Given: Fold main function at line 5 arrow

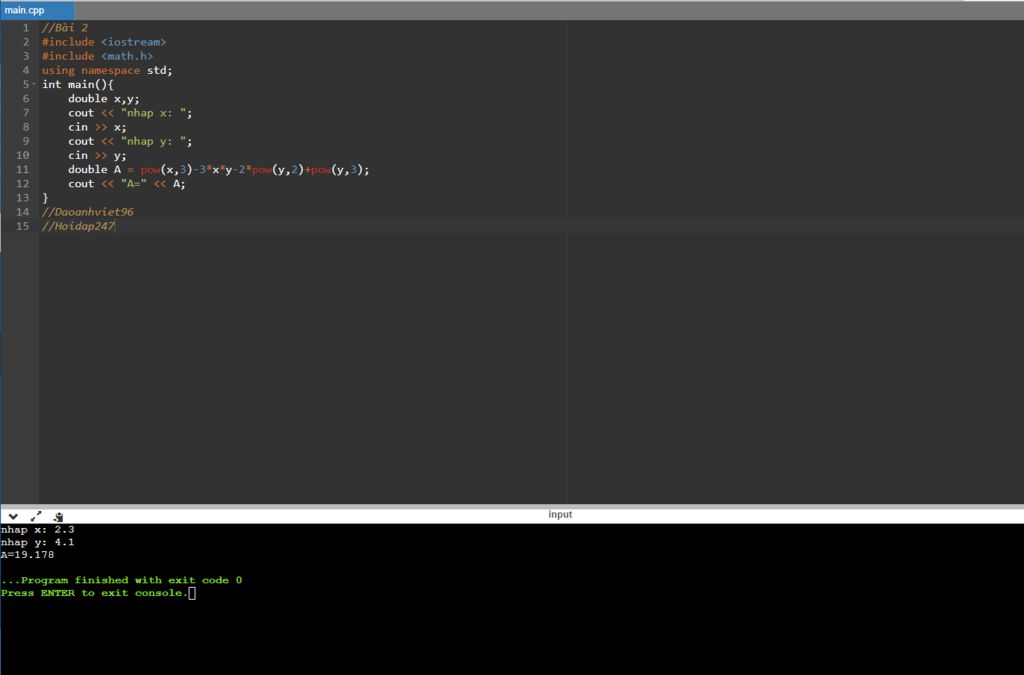Looking at the screenshot, I should click(x=34, y=84).
